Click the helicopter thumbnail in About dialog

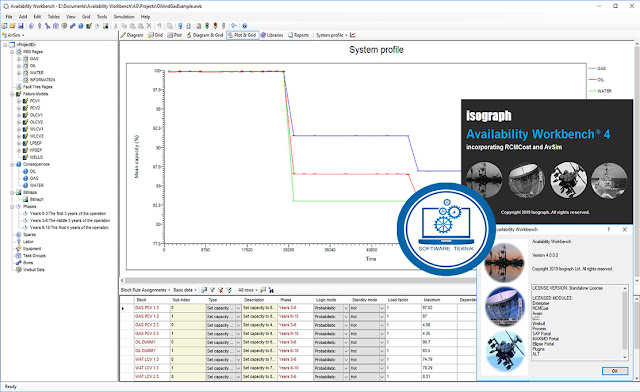click(x=504, y=350)
